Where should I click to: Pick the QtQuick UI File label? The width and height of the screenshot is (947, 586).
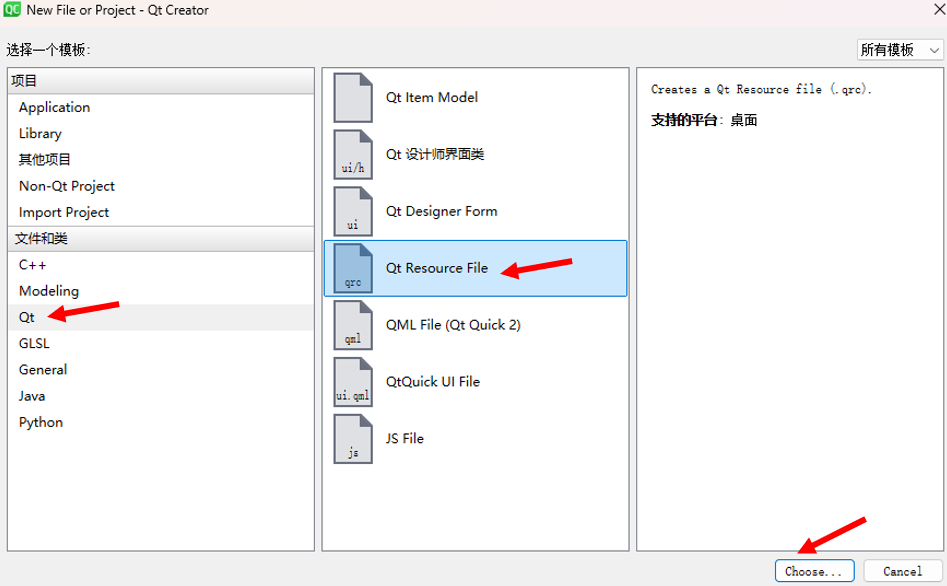click(432, 382)
